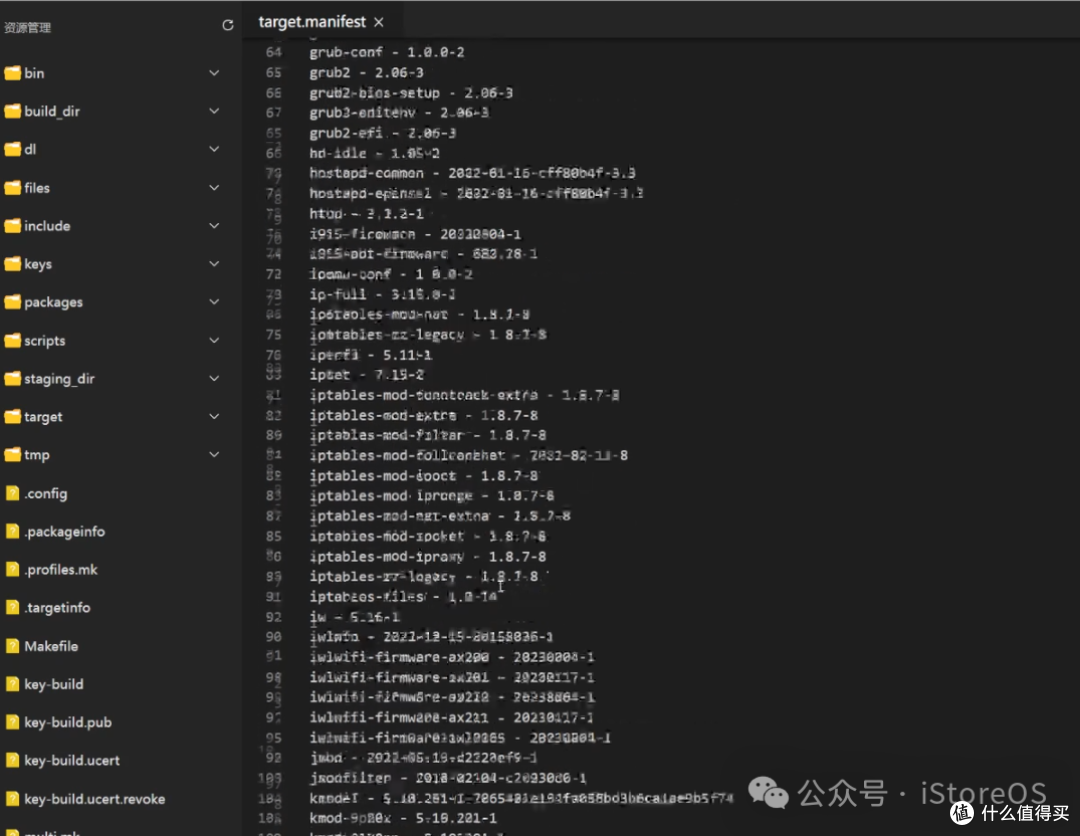Open the .config file name
The image size is (1080, 836).
46,494
